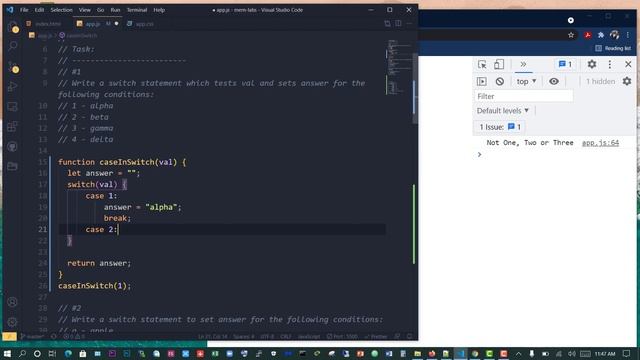640x360 pixels.
Task: Click the JavaScript language mode in status bar
Action: [x=309, y=337]
